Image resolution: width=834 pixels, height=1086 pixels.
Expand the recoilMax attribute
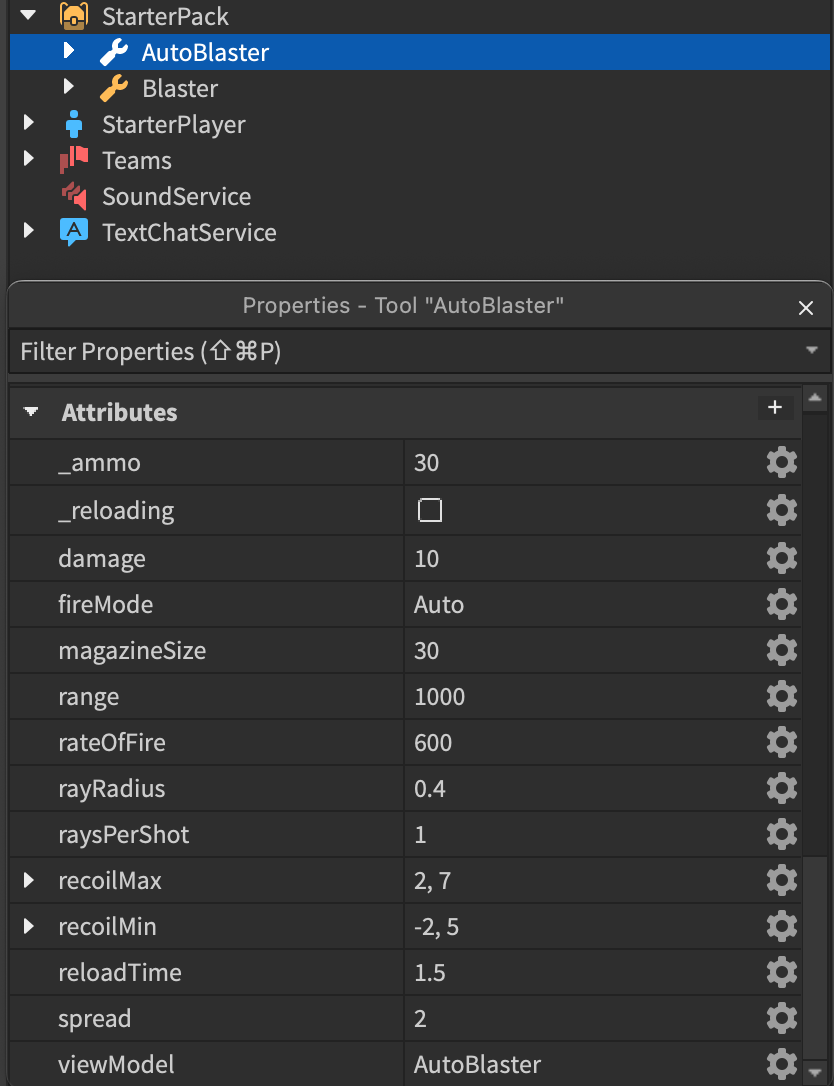click(x=29, y=880)
